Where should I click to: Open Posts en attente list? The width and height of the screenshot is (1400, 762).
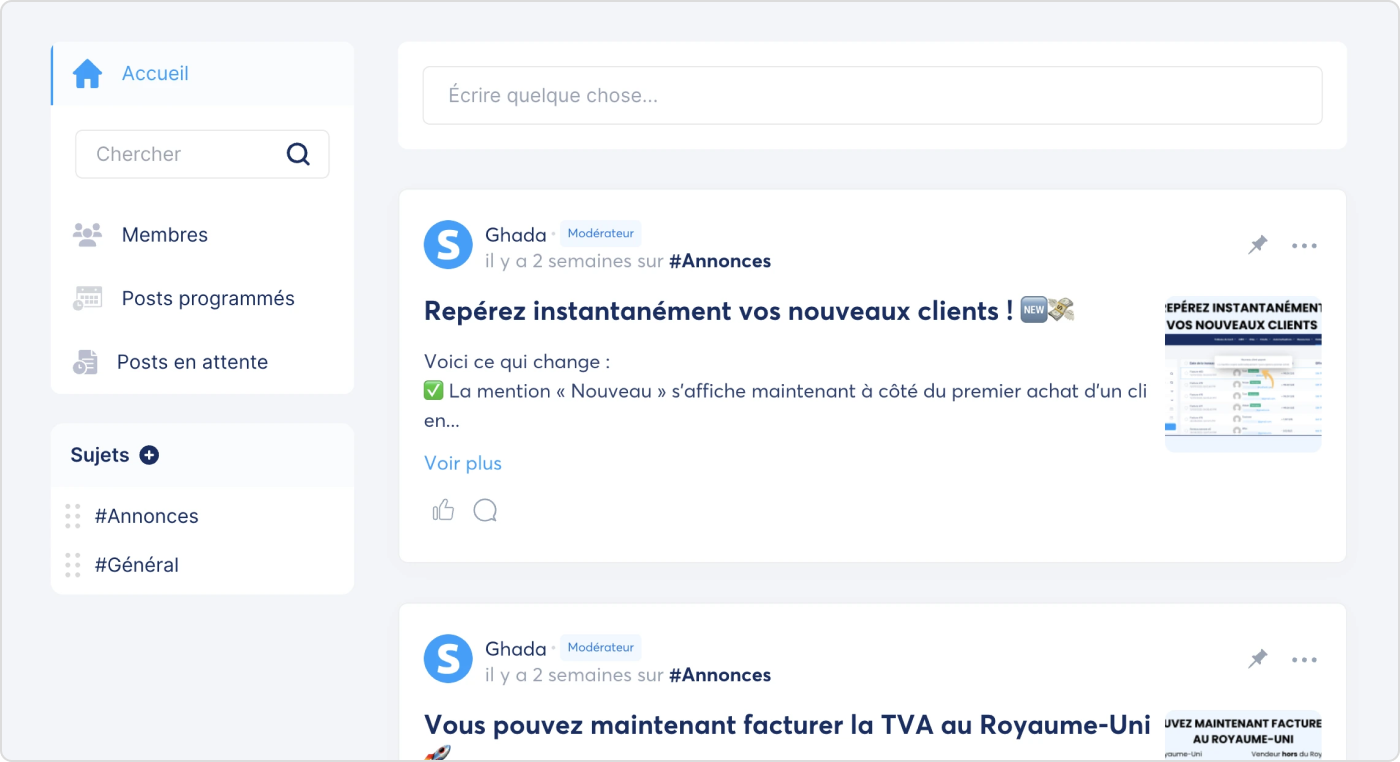tap(192, 362)
